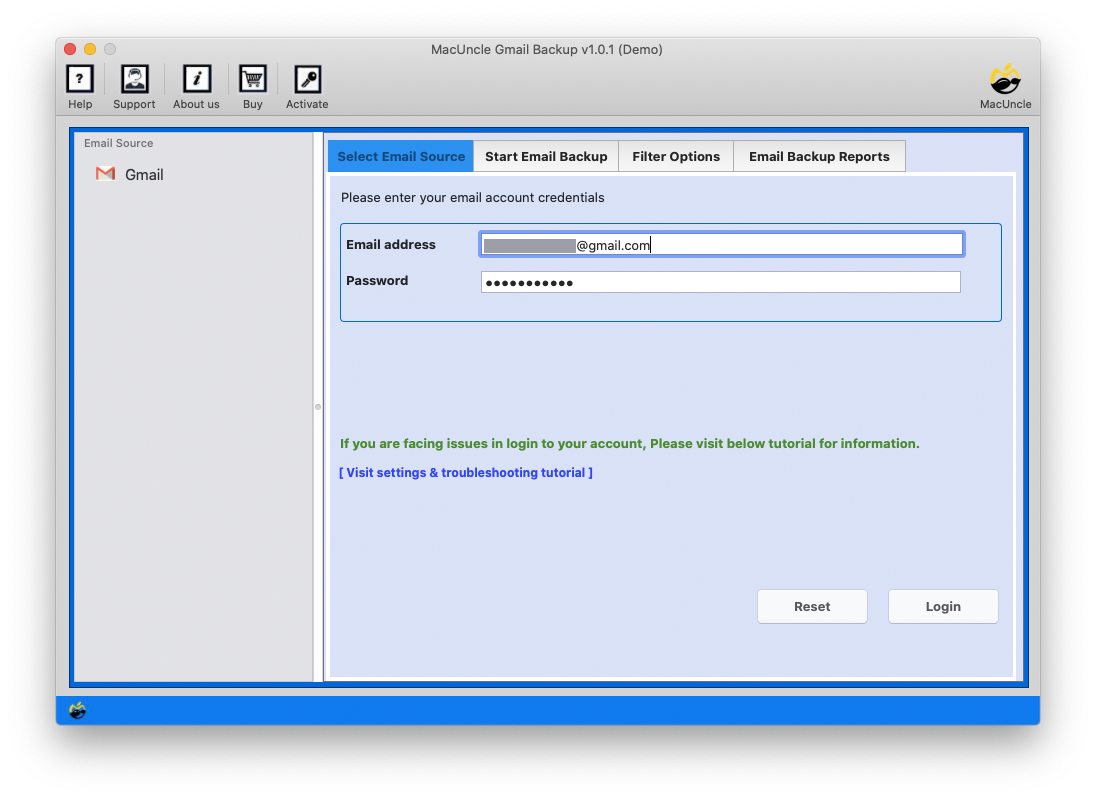Activate the product via the key icon
Image resolution: width=1096 pixels, height=799 pixels.
(x=307, y=78)
